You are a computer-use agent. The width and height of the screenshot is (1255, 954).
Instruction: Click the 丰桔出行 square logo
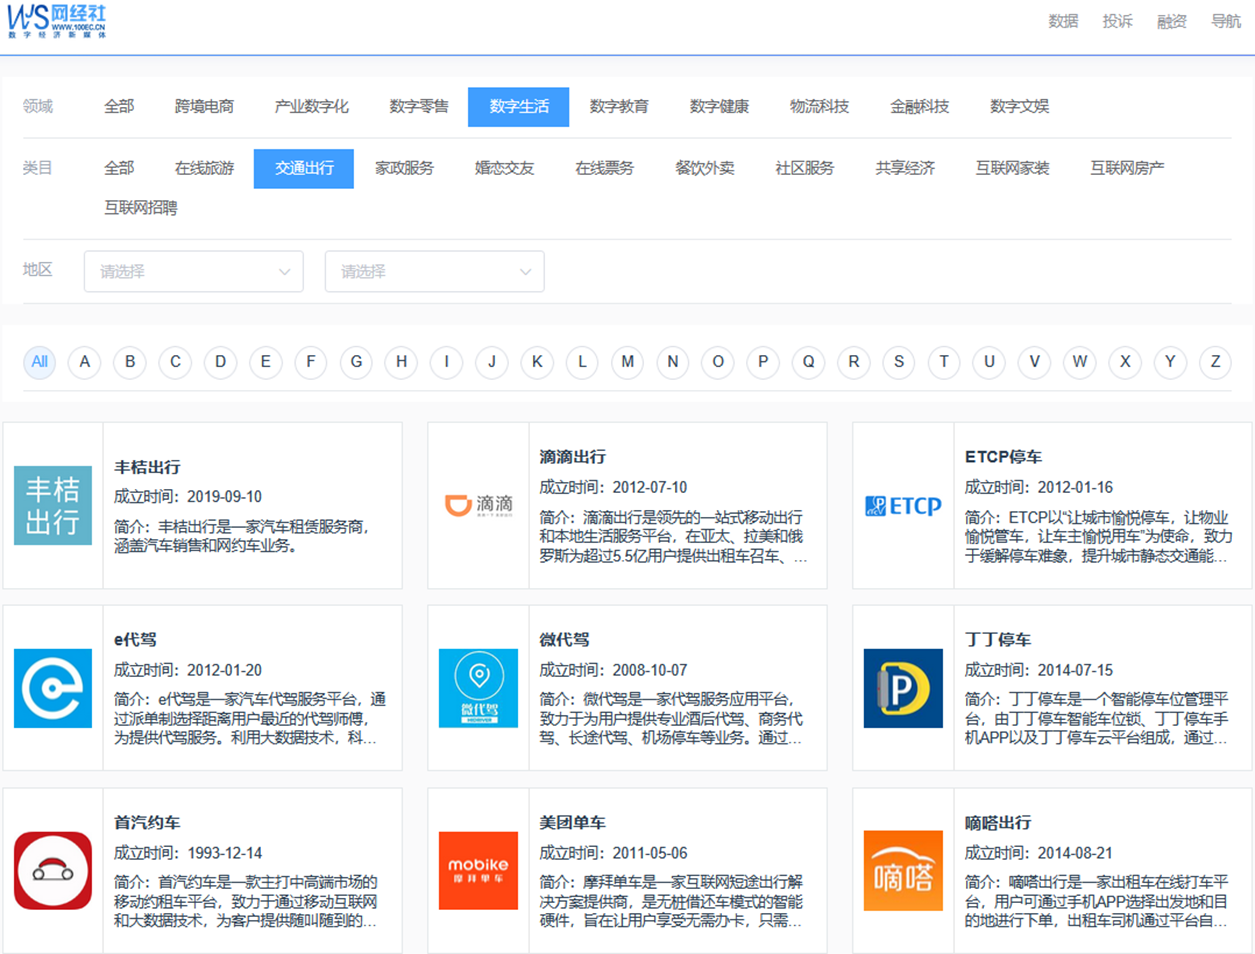tap(53, 505)
